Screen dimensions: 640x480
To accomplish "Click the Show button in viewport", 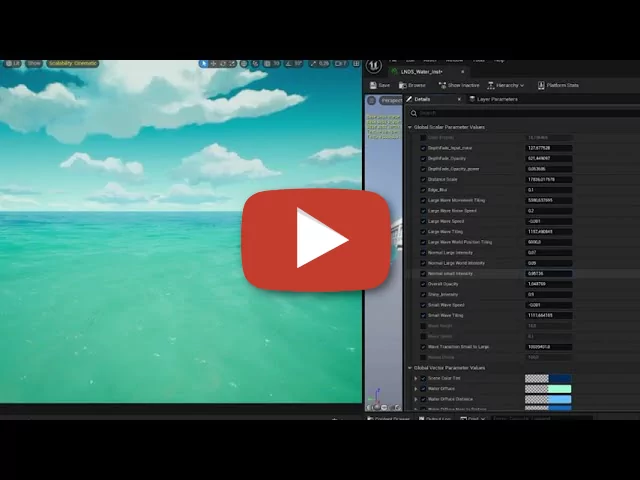I will pos(34,64).
